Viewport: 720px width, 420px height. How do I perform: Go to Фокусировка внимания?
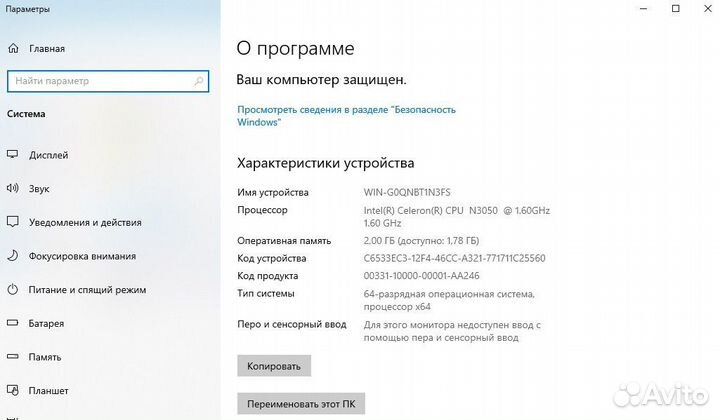[x=82, y=256]
